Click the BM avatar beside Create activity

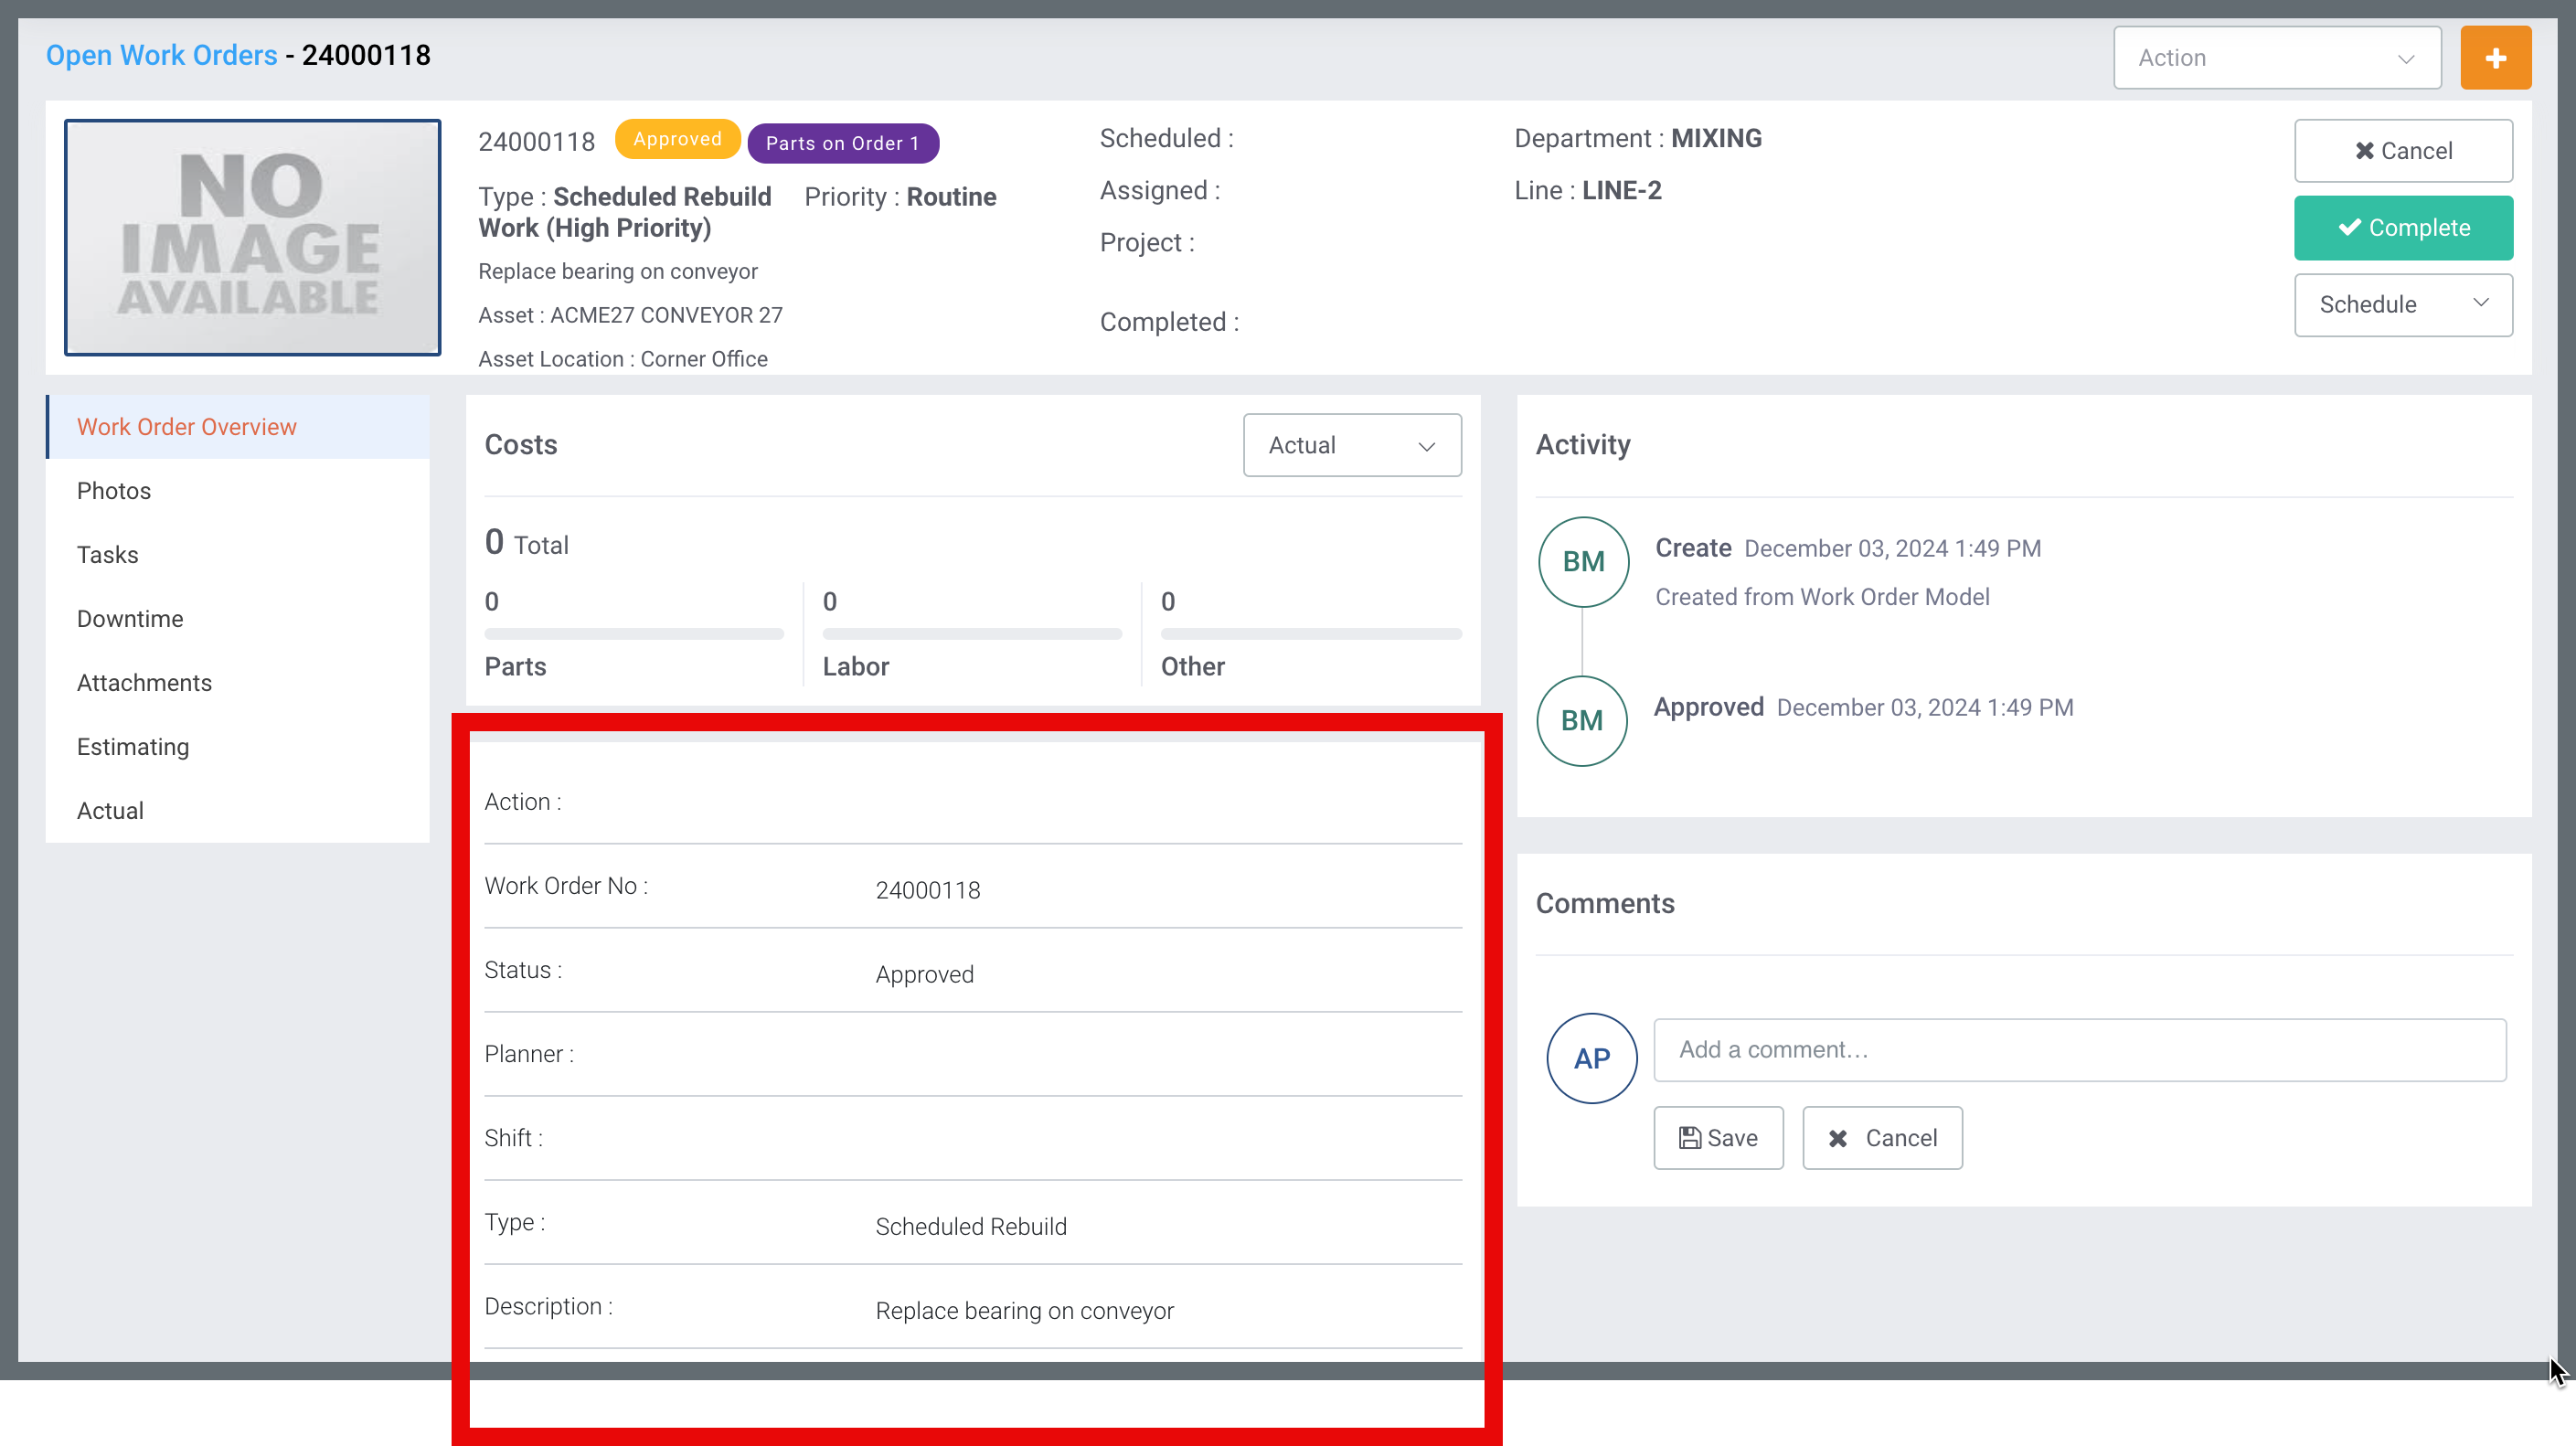coord(1583,562)
